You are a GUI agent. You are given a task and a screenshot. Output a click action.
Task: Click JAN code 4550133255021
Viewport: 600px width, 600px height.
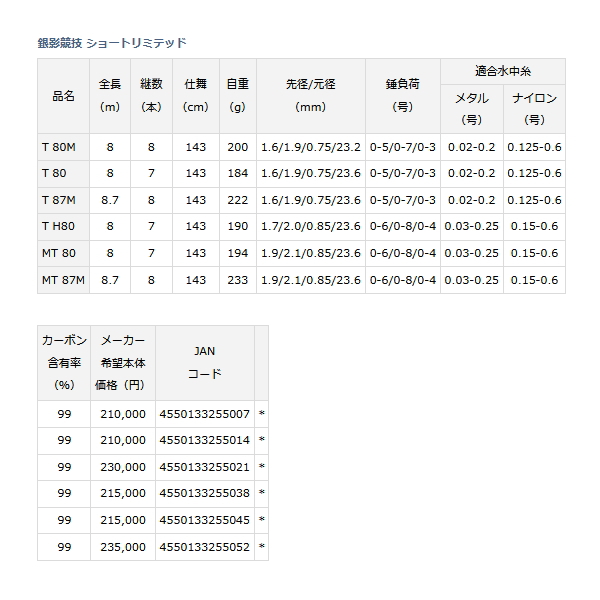tap(205, 467)
